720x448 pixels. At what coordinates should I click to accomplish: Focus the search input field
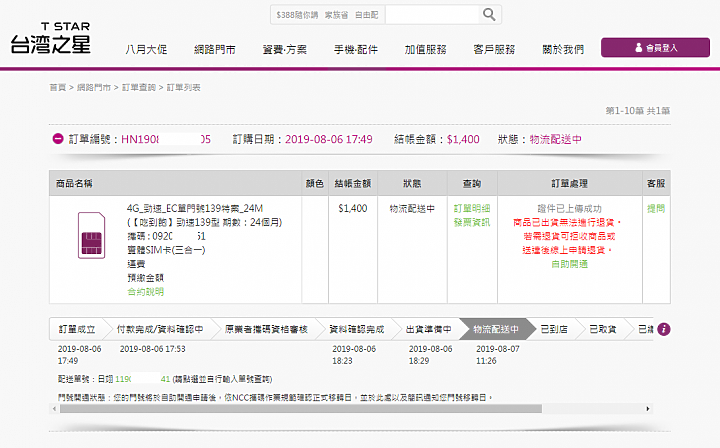432,15
